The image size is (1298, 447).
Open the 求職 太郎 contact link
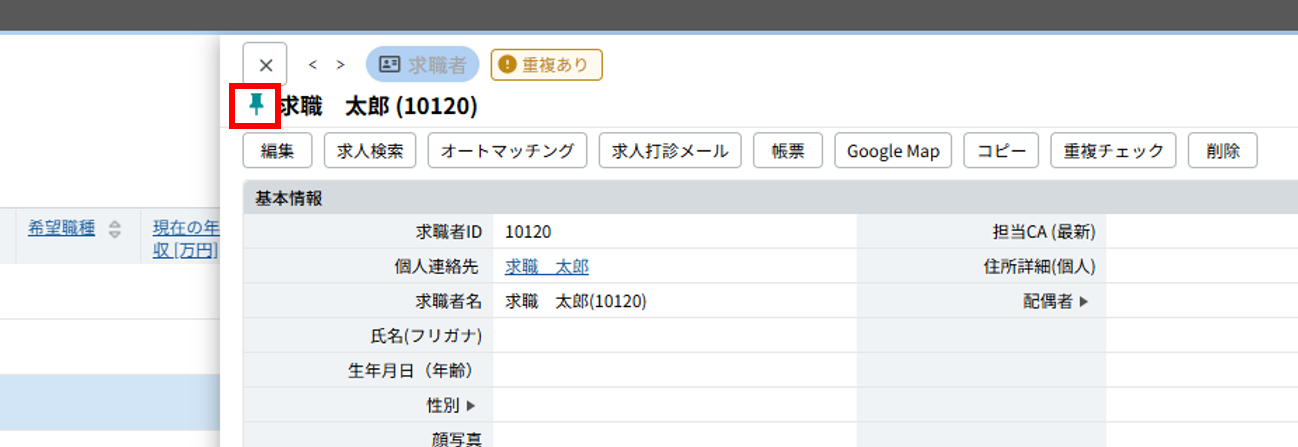pyautogui.click(x=546, y=266)
